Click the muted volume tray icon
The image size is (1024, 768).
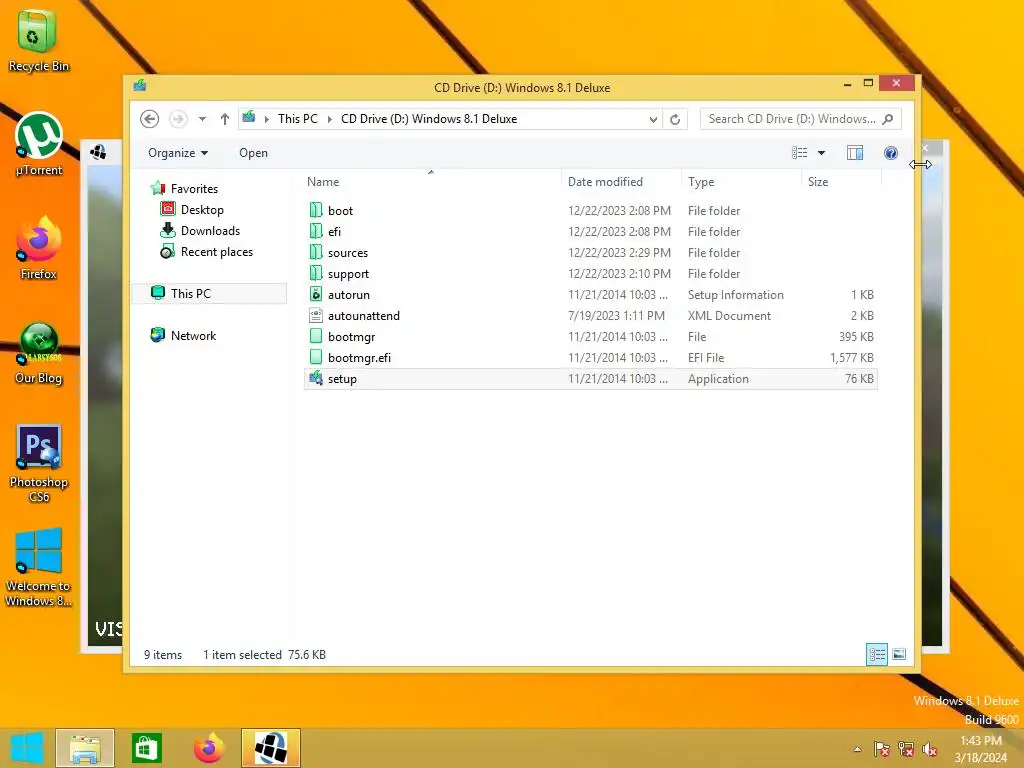point(930,749)
